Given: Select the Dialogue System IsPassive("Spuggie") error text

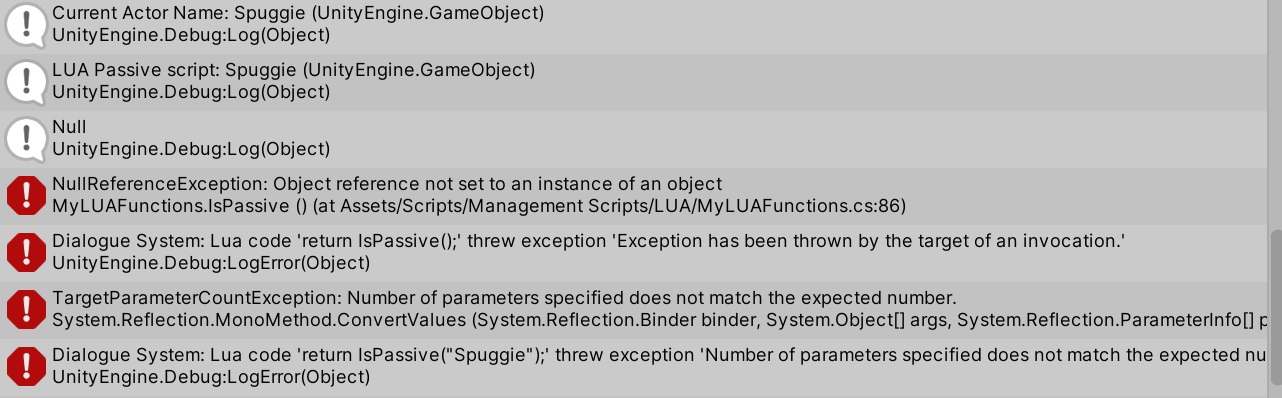Looking at the screenshot, I should click(660, 355).
